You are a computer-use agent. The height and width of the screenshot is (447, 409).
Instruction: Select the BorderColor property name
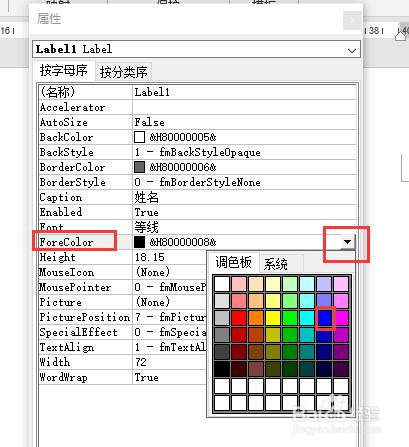coord(72,167)
